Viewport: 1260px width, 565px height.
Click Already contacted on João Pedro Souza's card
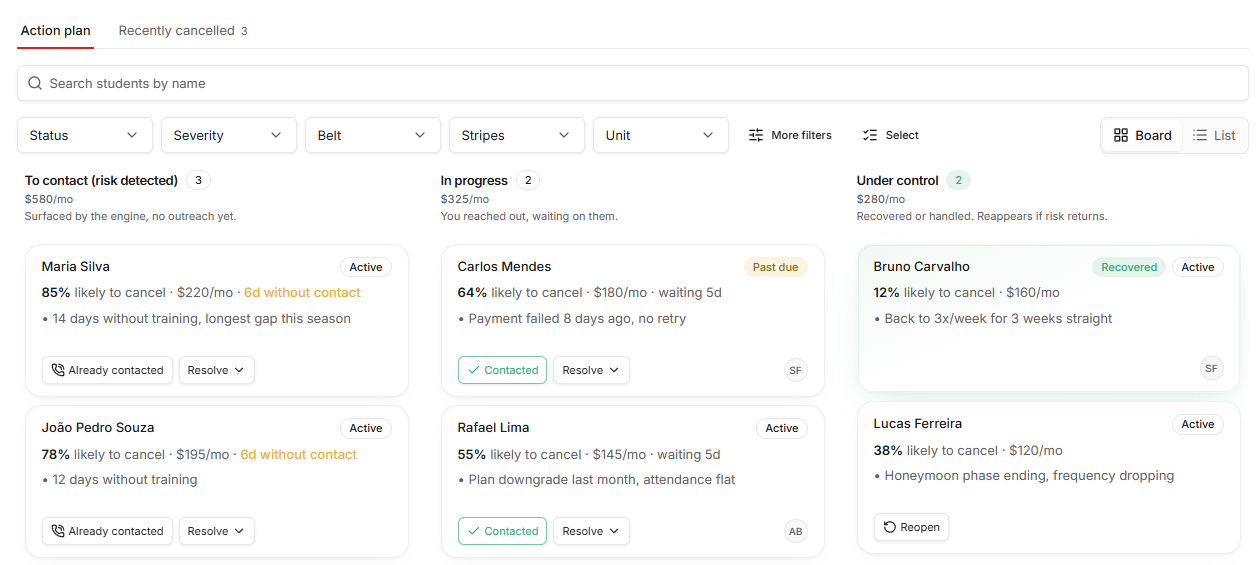pyautogui.click(x=107, y=531)
